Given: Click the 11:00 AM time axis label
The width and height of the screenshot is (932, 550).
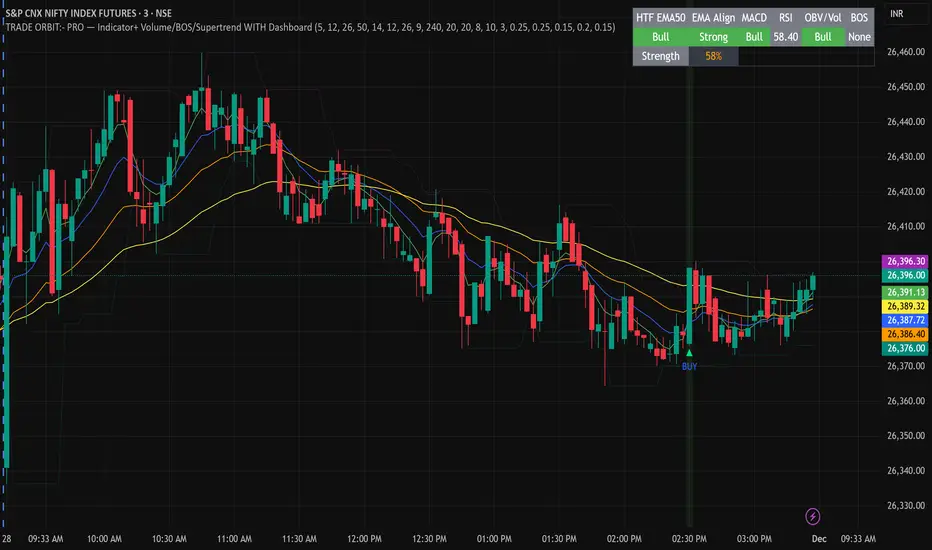Looking at the screenshot, I should tap(234, 539).
